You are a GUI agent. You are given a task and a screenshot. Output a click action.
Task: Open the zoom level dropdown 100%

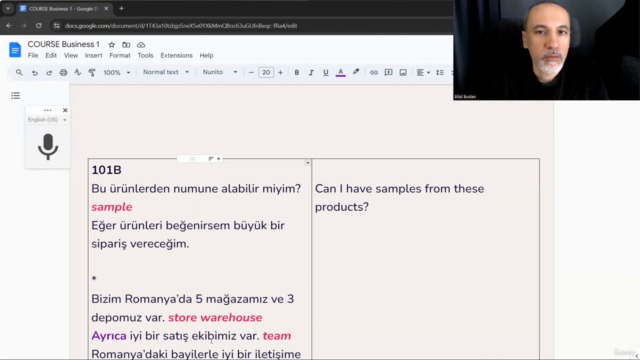point(116,72)
